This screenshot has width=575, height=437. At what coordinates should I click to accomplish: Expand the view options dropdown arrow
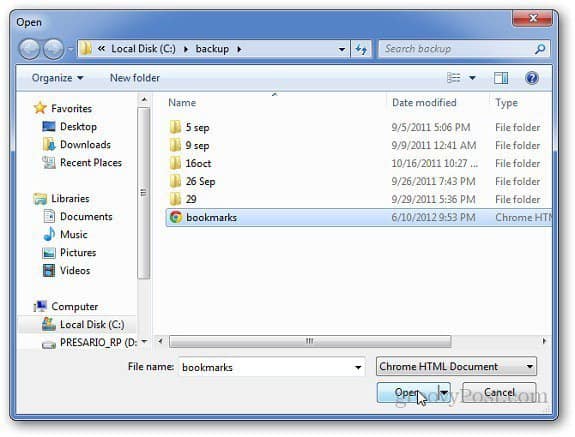pyautogui.click(x=472, y=78)
